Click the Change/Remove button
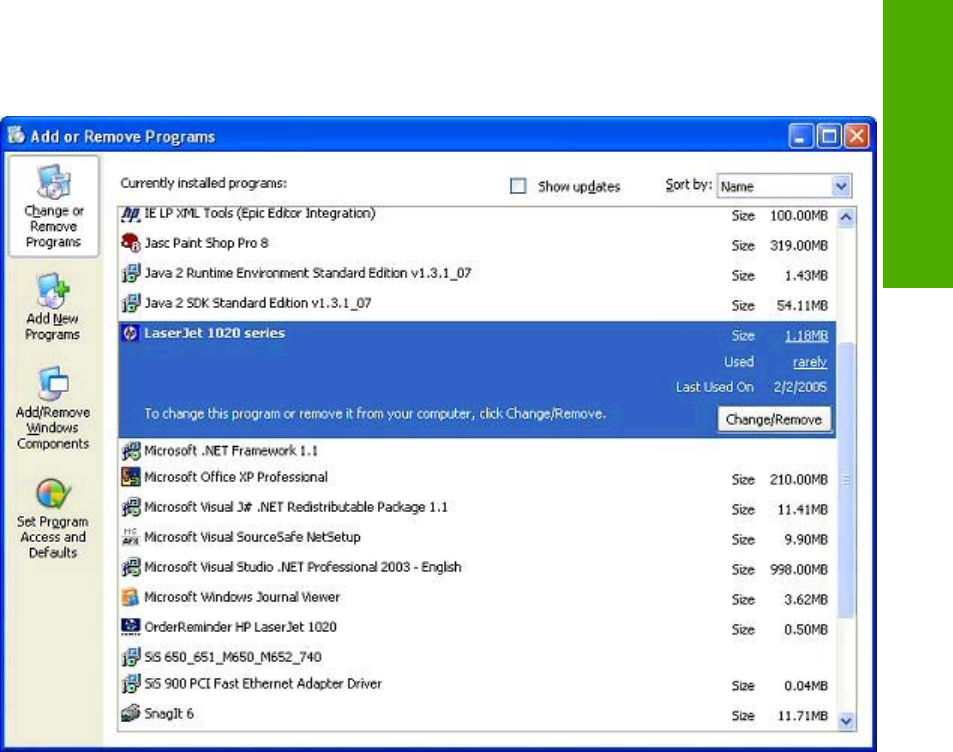The height and width of the screenshot is (752, 953). [774, 420]
